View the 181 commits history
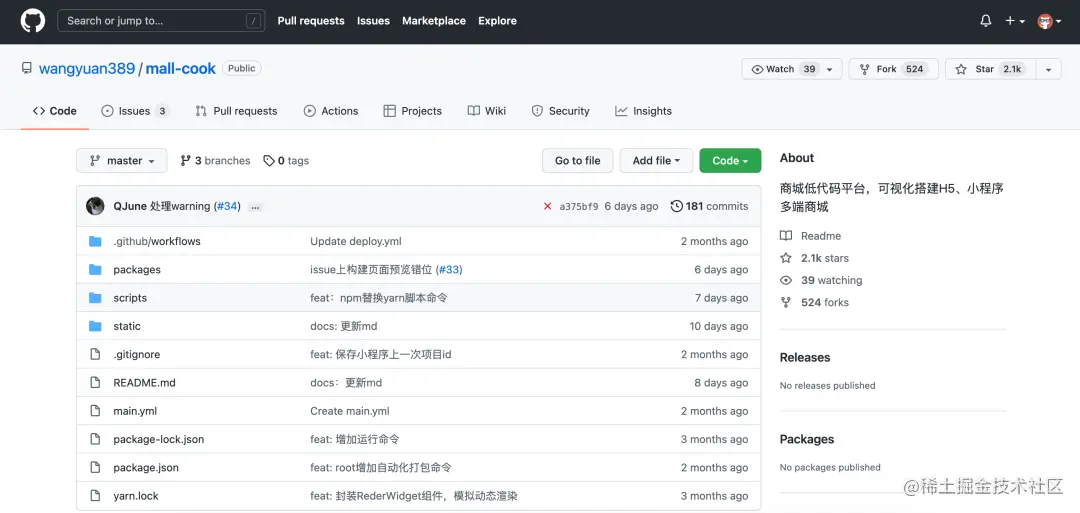This screenshot has width=1080, height=513. pyautogui.click(x=709, y=206)
